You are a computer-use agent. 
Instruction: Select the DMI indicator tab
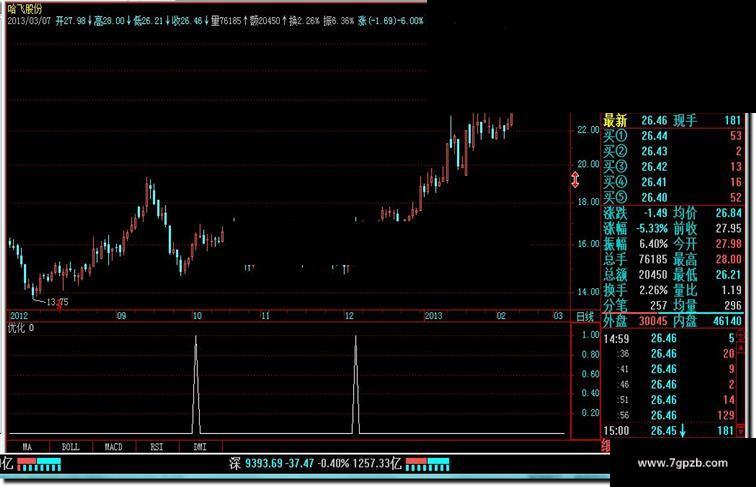[x=200, y=447]
